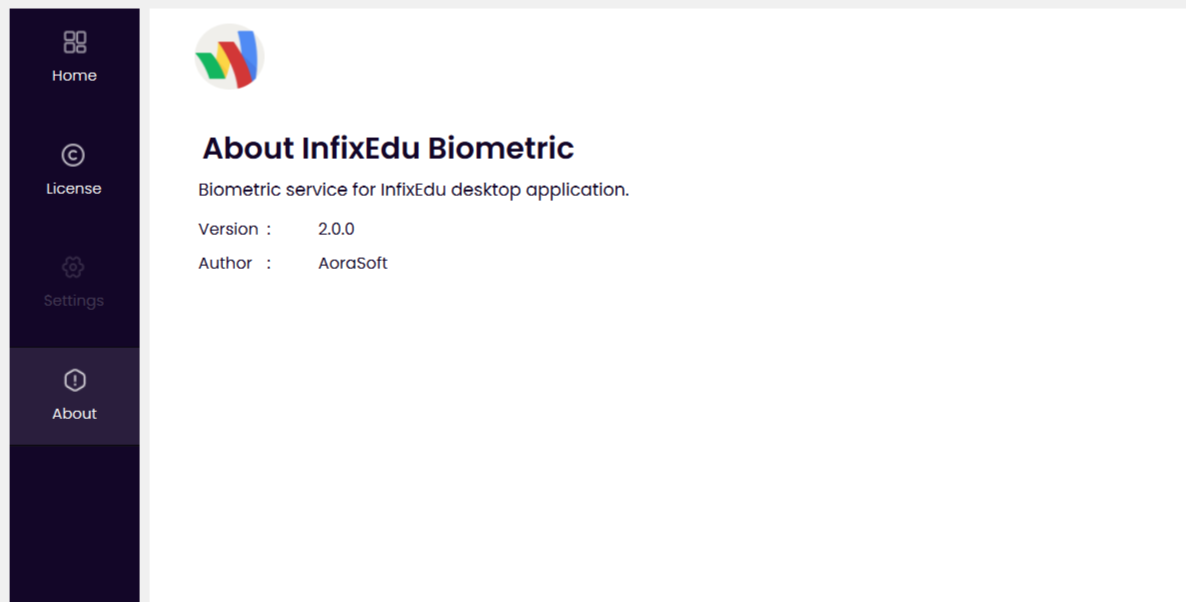Click the "About InfixEdu Biometric" heading
This screenshot has height=602, width=1186.
(388, 148)
